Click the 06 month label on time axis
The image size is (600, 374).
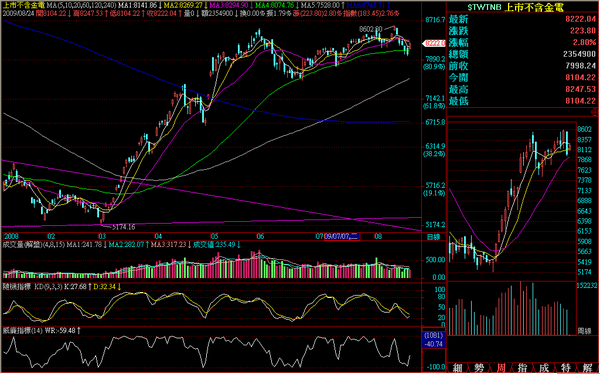click(x=261, y=236)
